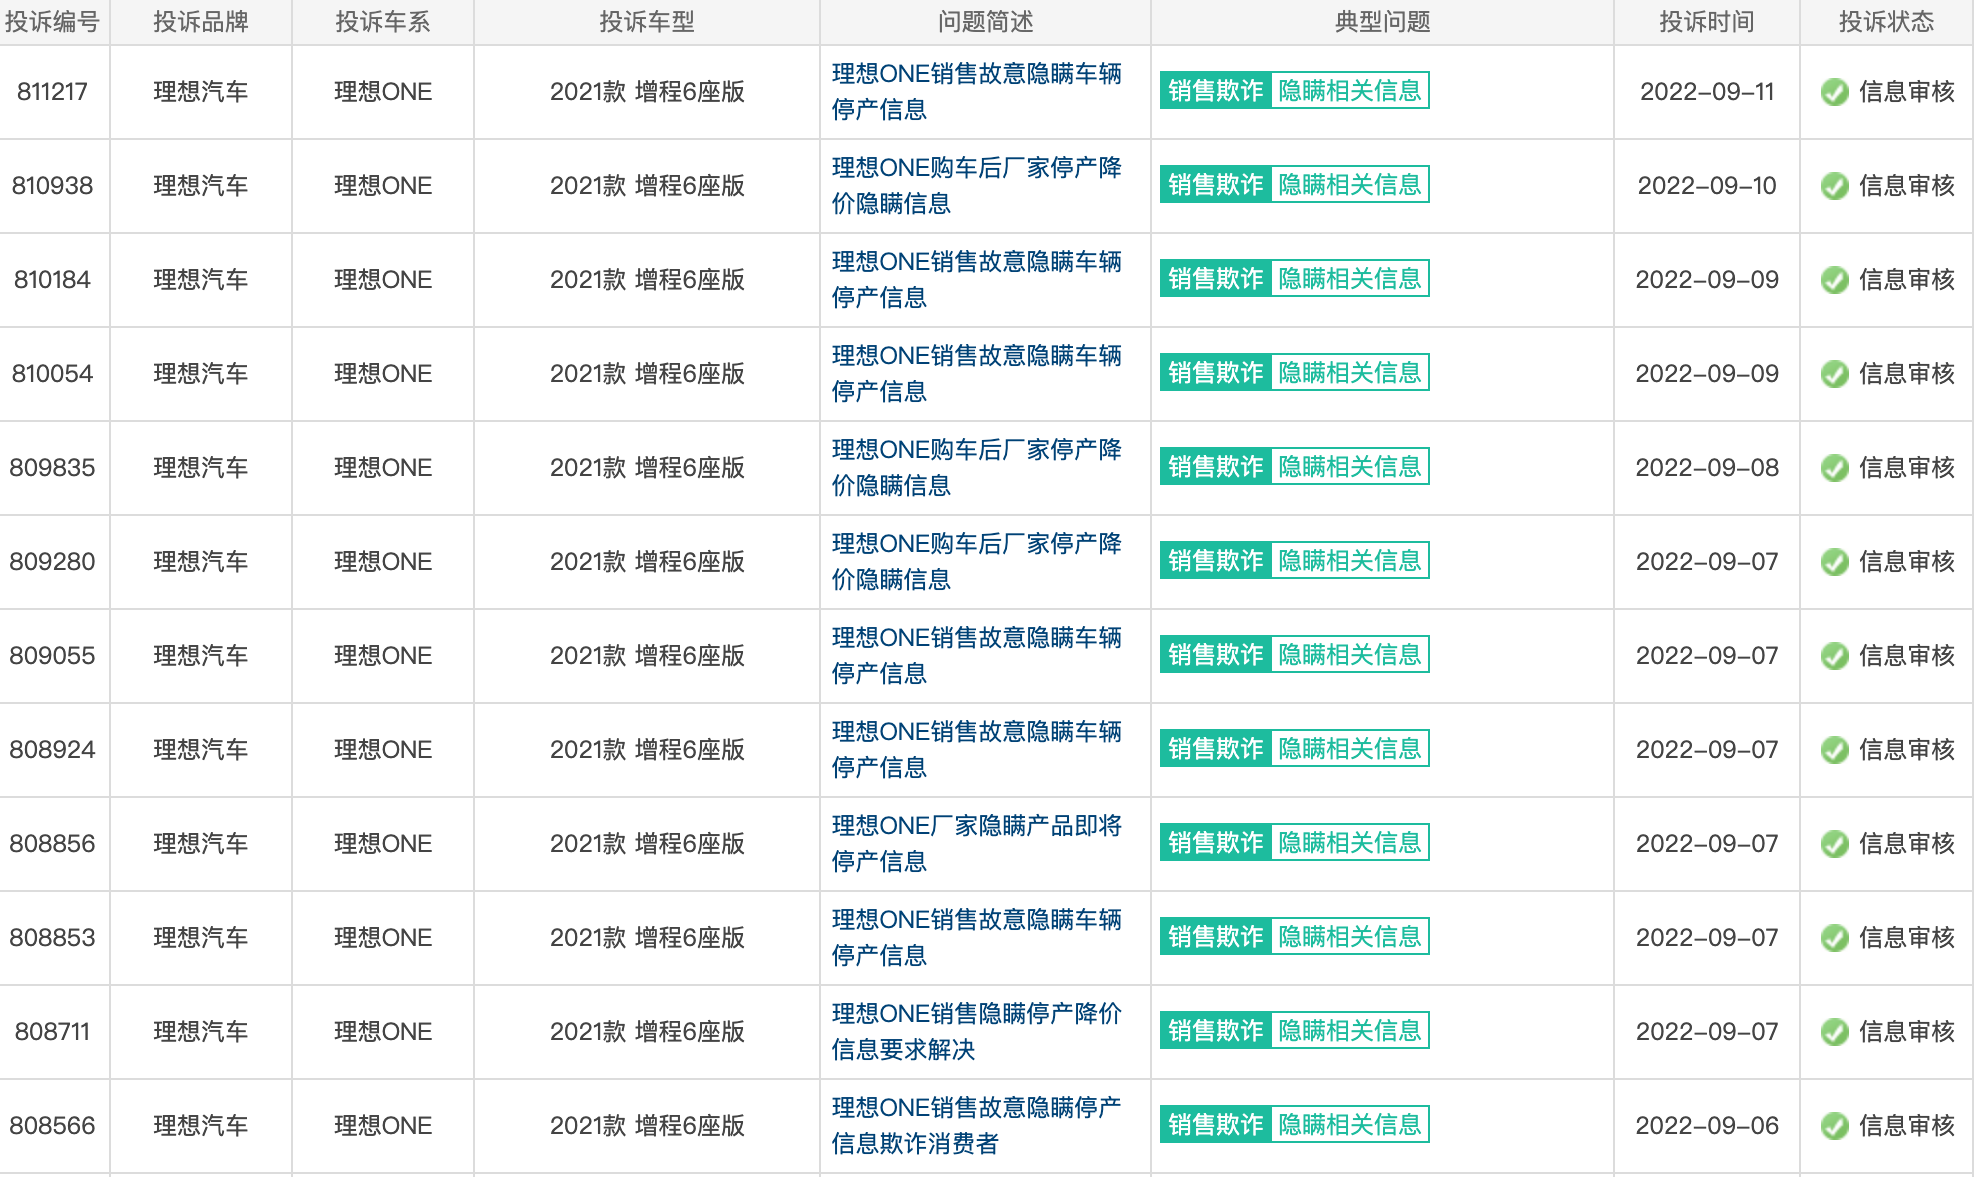Screen dimensions: 1974x1177
Task: Click the 隐瞒相关信息 tag for complaint 808856
Action: [1350, 843]
